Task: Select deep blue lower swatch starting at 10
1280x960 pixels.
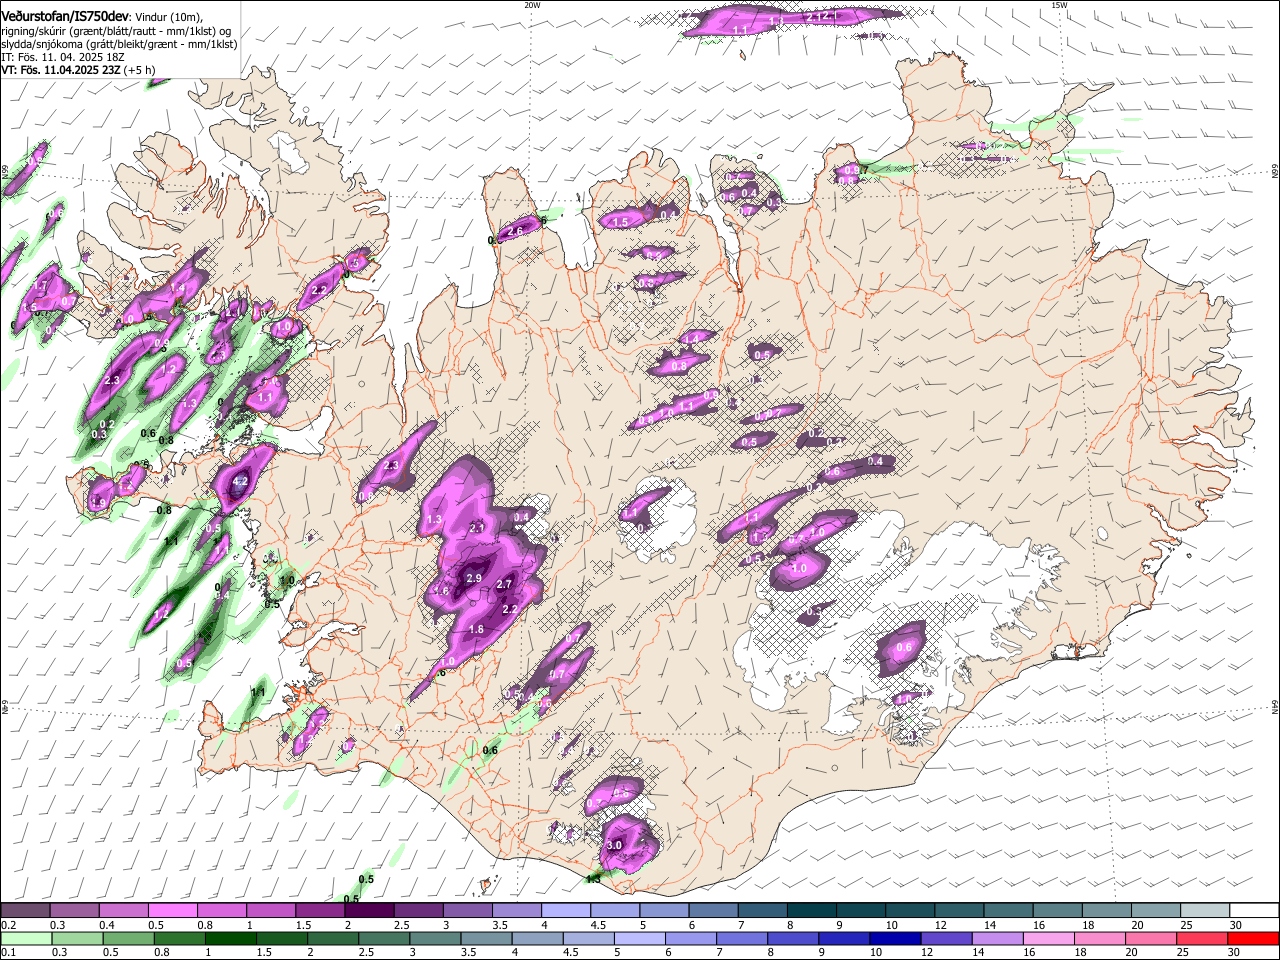Action: coord(893,938)
